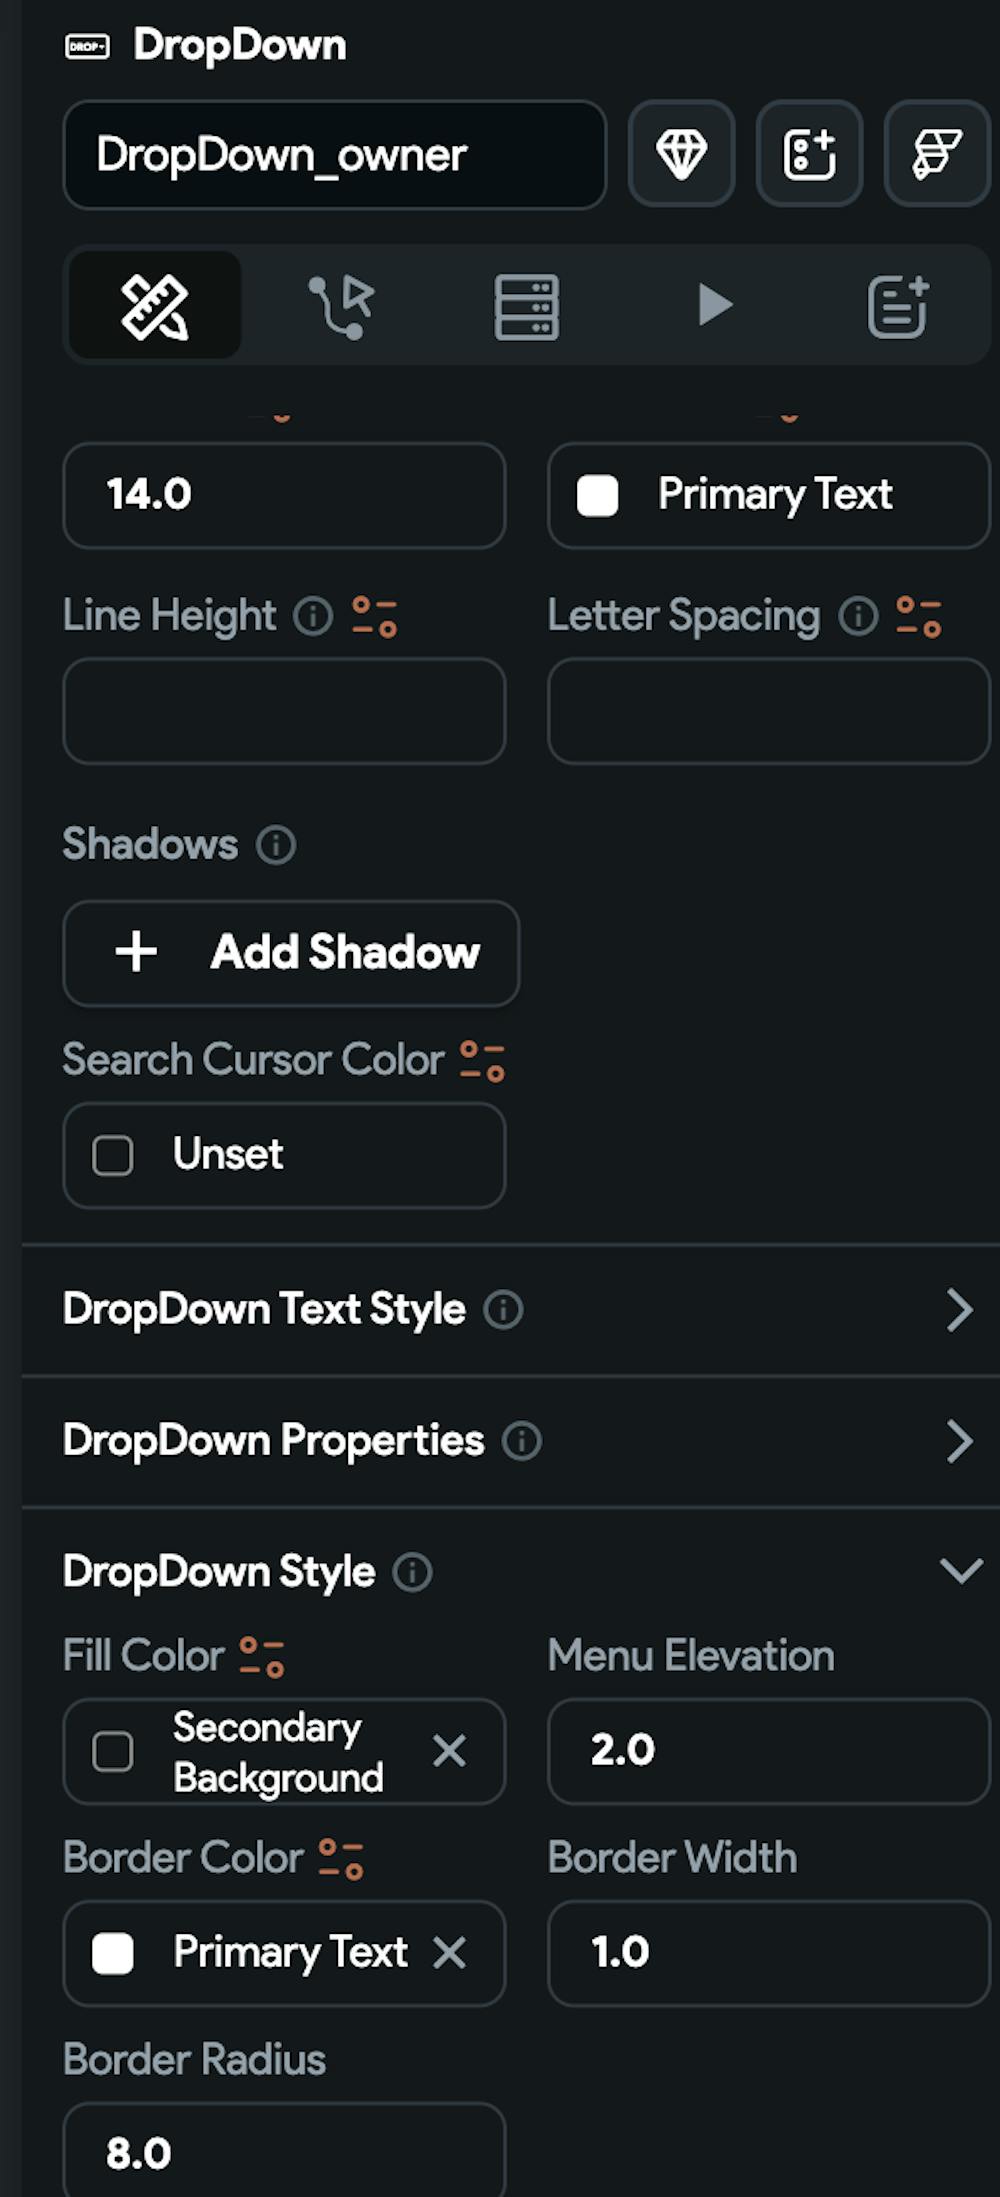This screenshot has height=2197, width=1000.
Task: Collapse the DropDown Style section
Action: [961, 1571]
